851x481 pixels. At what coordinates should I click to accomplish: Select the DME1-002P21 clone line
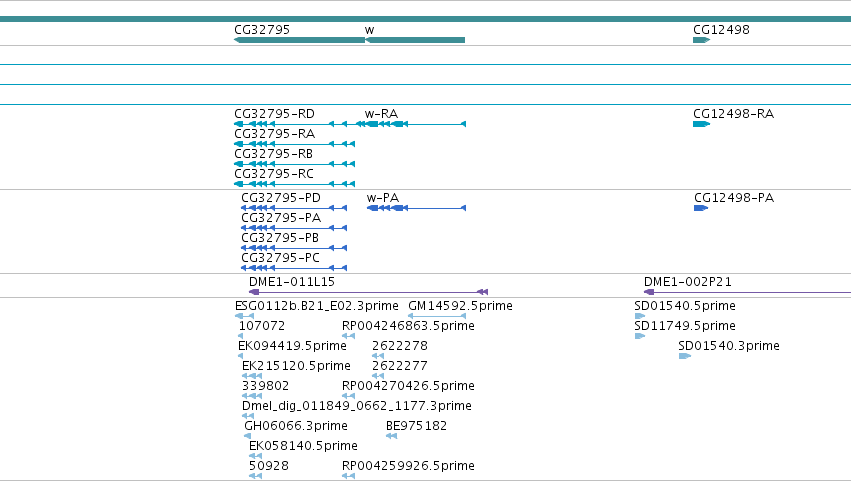747,292
